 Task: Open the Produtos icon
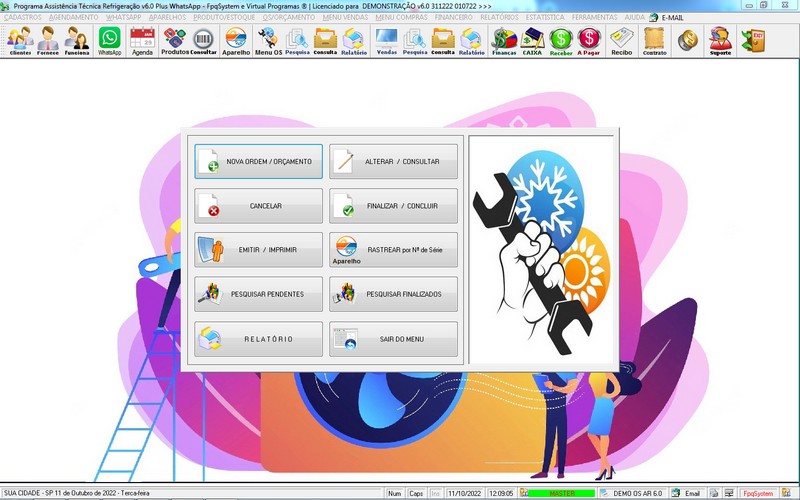coord(174,41)
